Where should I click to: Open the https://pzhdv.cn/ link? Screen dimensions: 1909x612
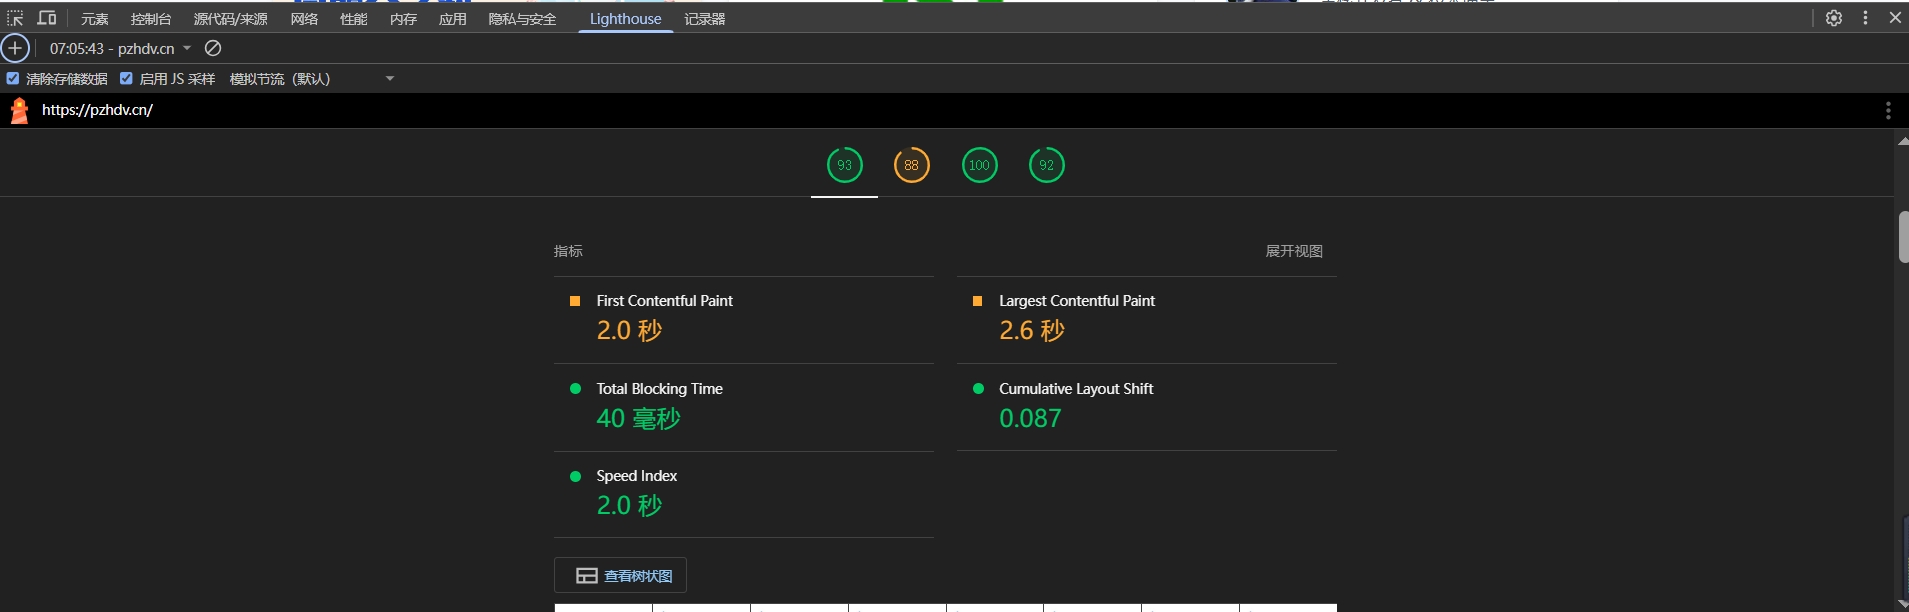[97, 110]
